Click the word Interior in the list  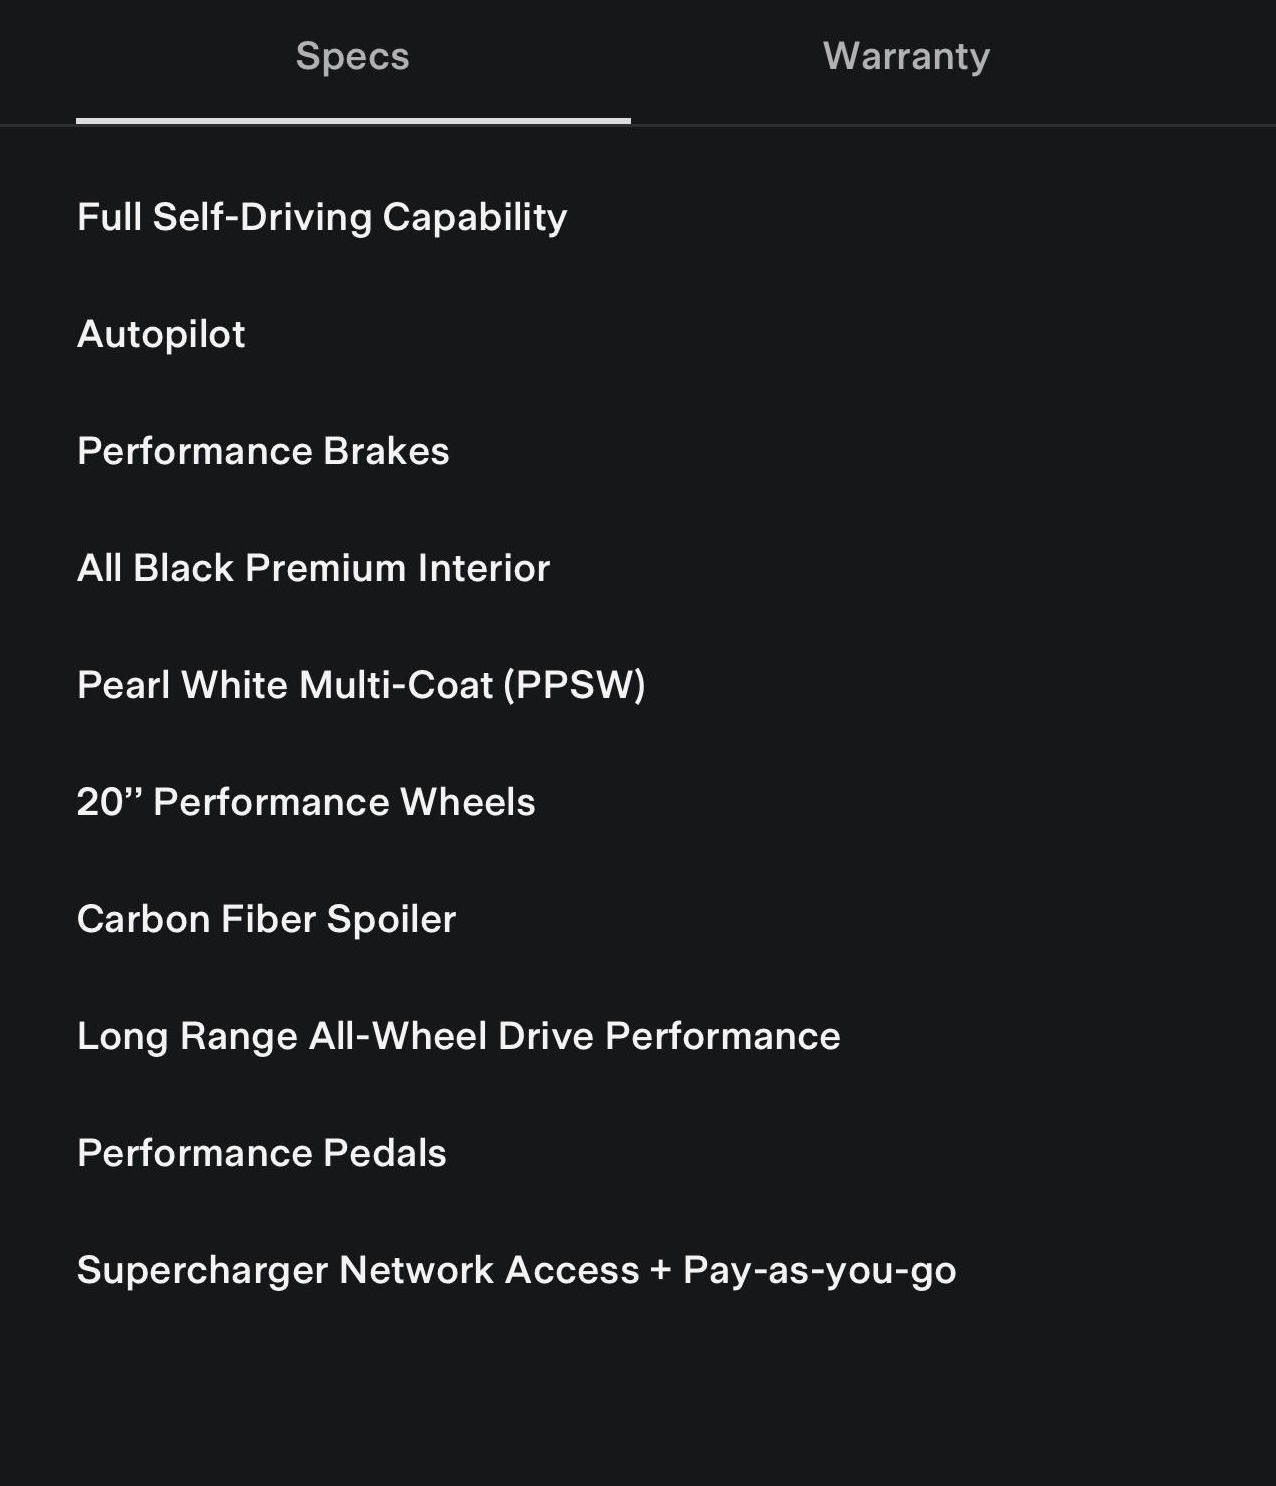click(484, 568)
